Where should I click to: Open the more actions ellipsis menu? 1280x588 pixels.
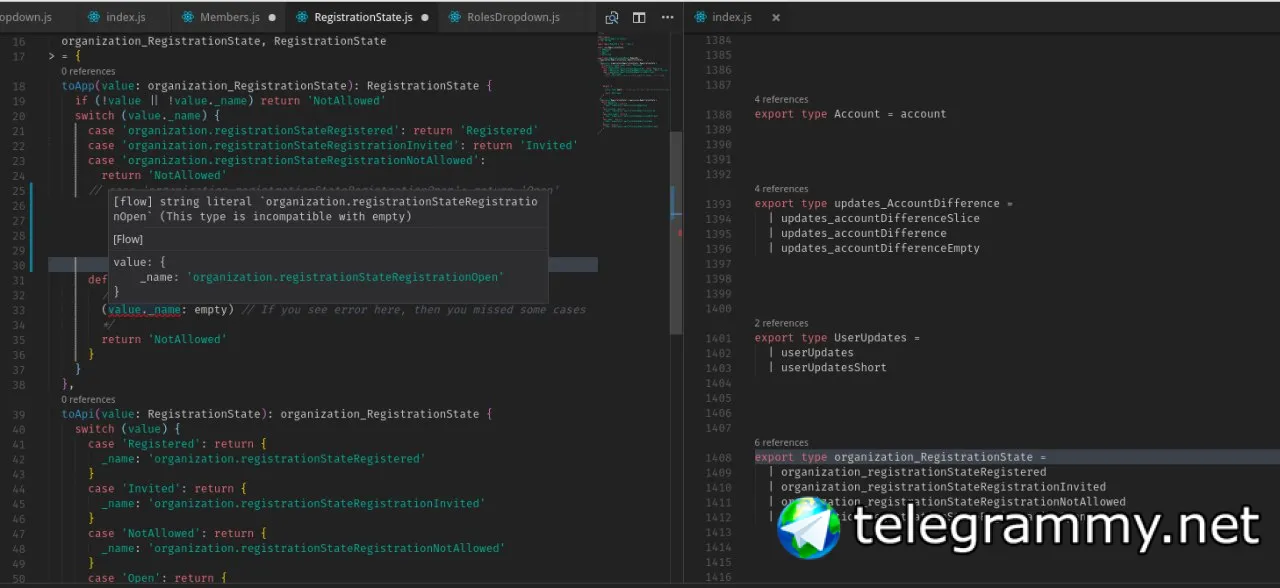666,17
